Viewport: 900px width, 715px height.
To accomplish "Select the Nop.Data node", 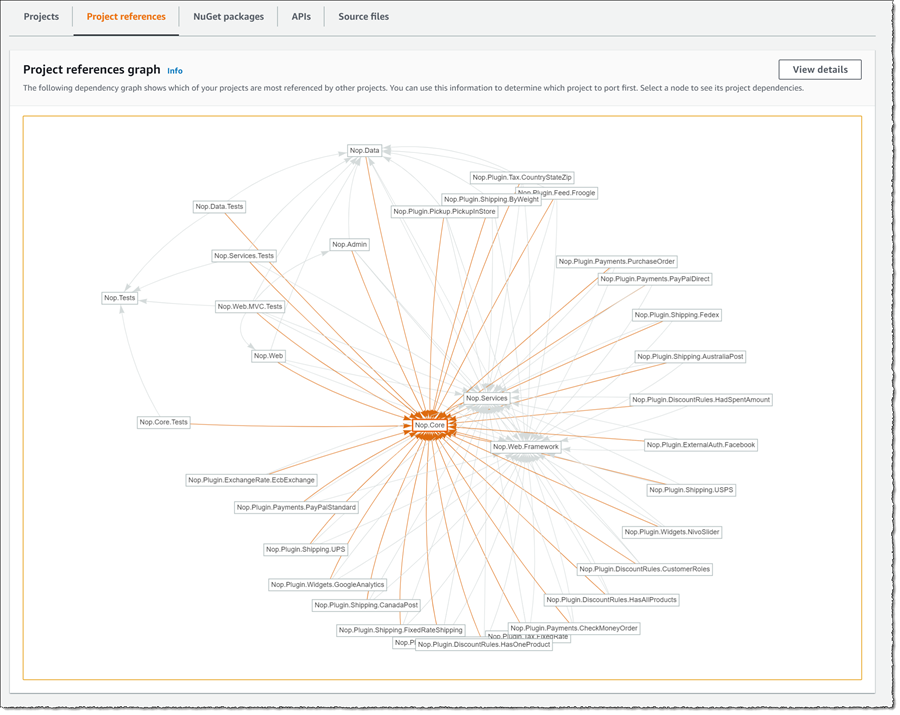I will pyautogui.click(x=364, y=150).
